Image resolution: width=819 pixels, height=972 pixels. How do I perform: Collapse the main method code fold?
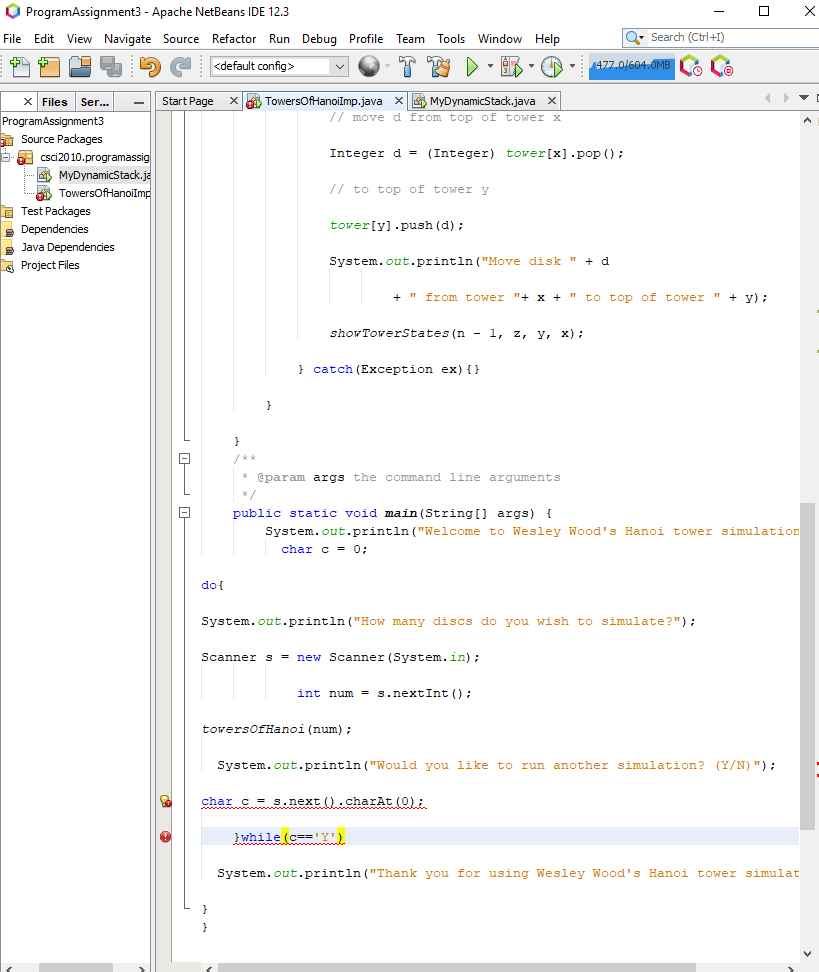[184, 513]
